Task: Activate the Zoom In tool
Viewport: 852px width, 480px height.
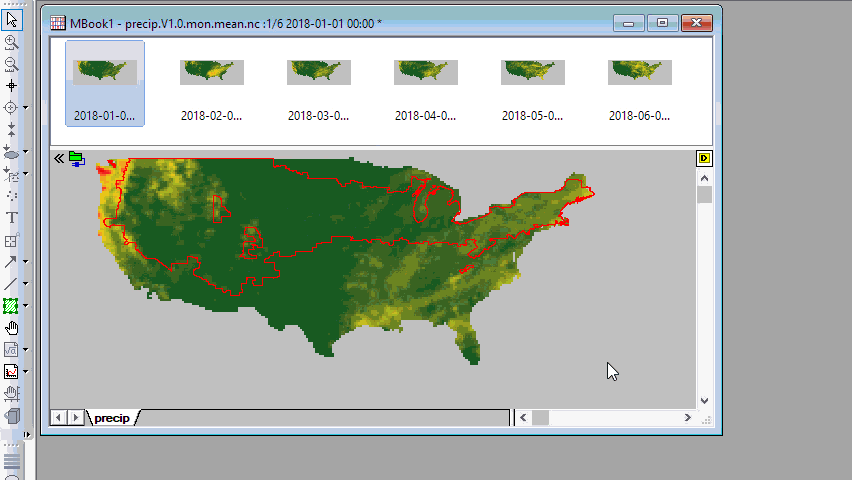Action: tap(12, 42)
